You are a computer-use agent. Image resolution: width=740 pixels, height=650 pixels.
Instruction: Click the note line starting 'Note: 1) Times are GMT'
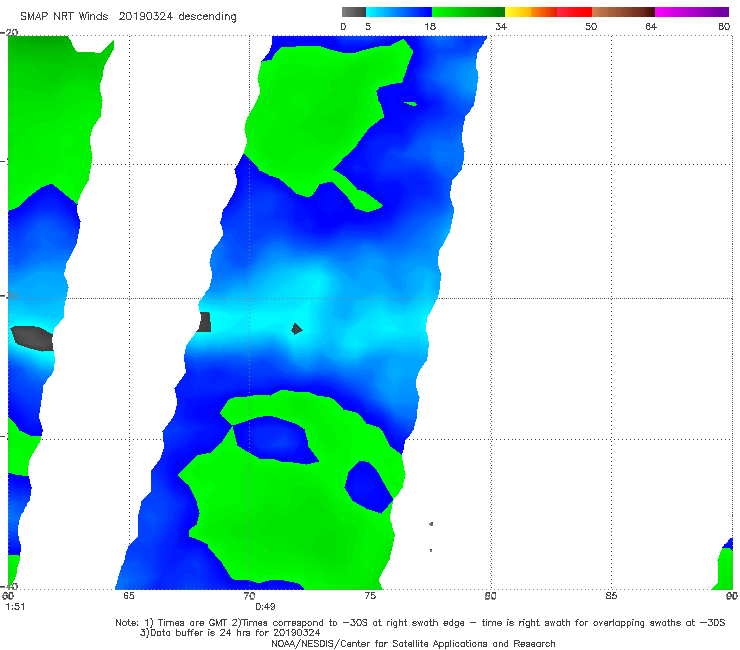[420, 623]
